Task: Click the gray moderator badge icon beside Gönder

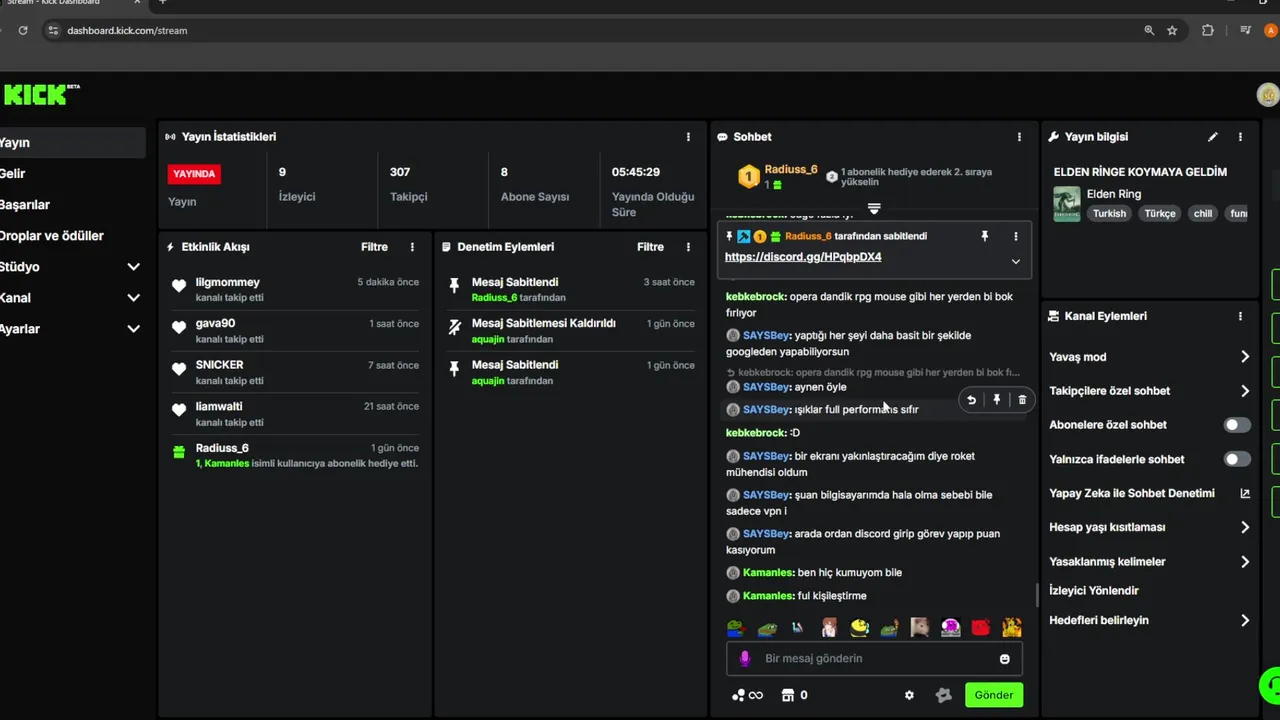Action: coord(943,695)
